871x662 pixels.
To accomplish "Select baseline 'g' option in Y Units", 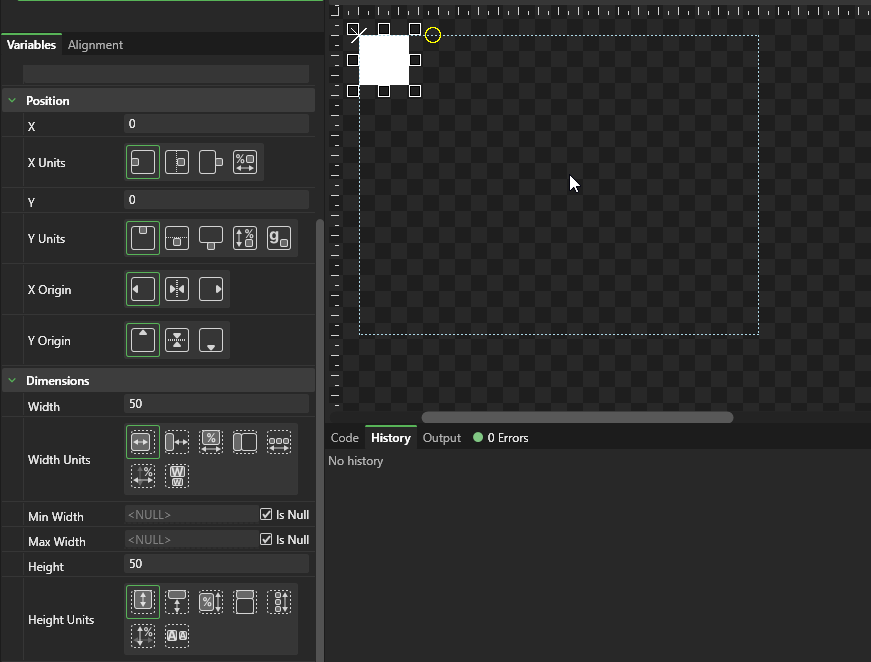I will point(279,238).
